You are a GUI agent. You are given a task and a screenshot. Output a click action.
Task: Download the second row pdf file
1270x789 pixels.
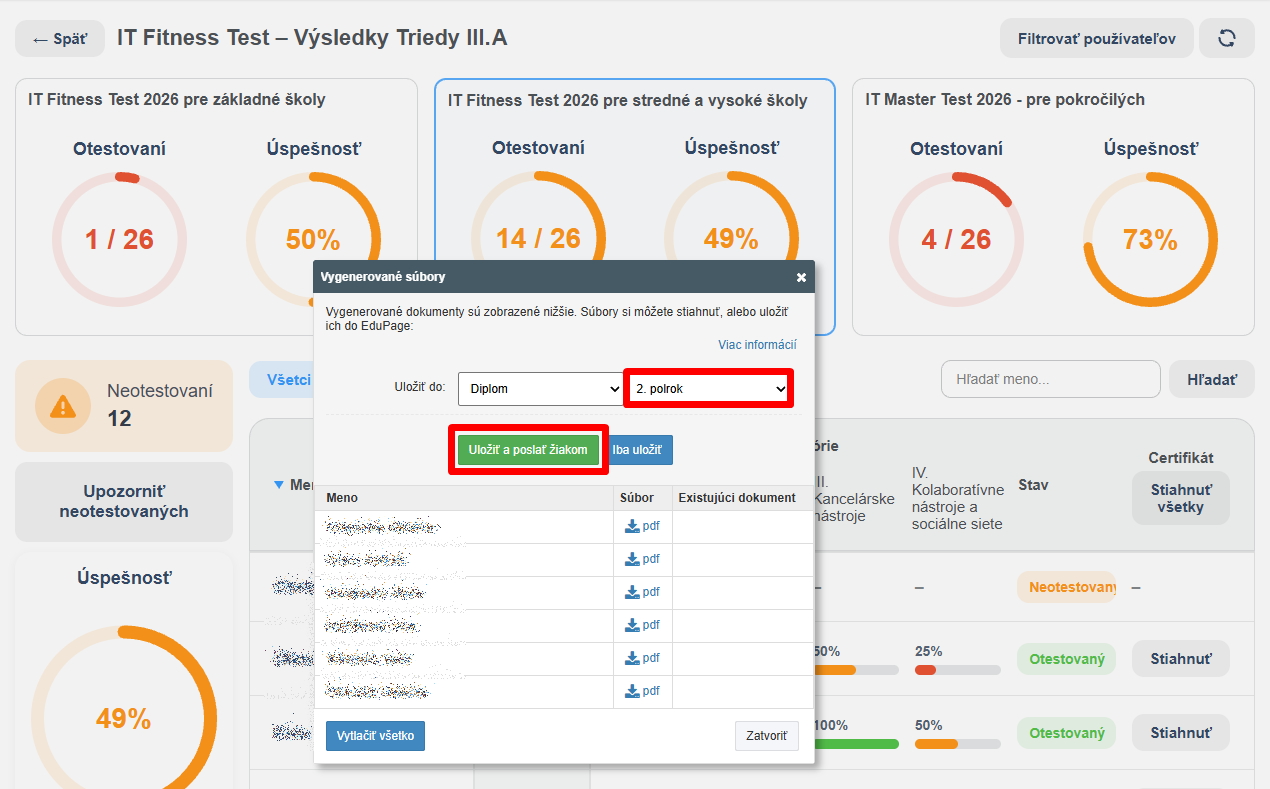pos(642,559)
